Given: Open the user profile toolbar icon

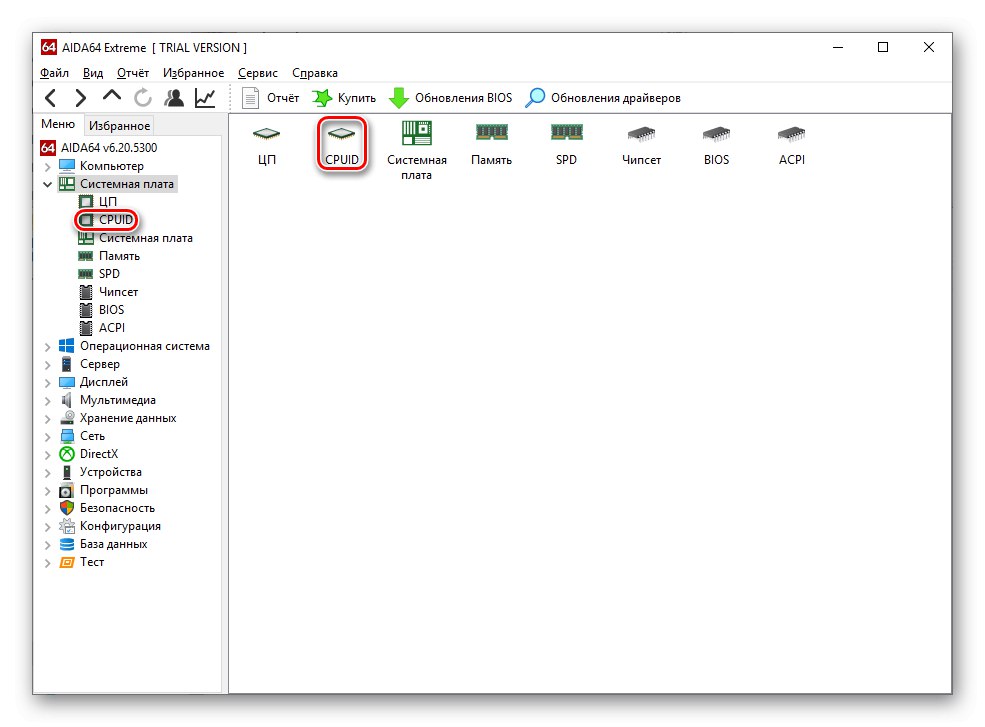Looking at the screenshot, I should click(x=174, y=98).
